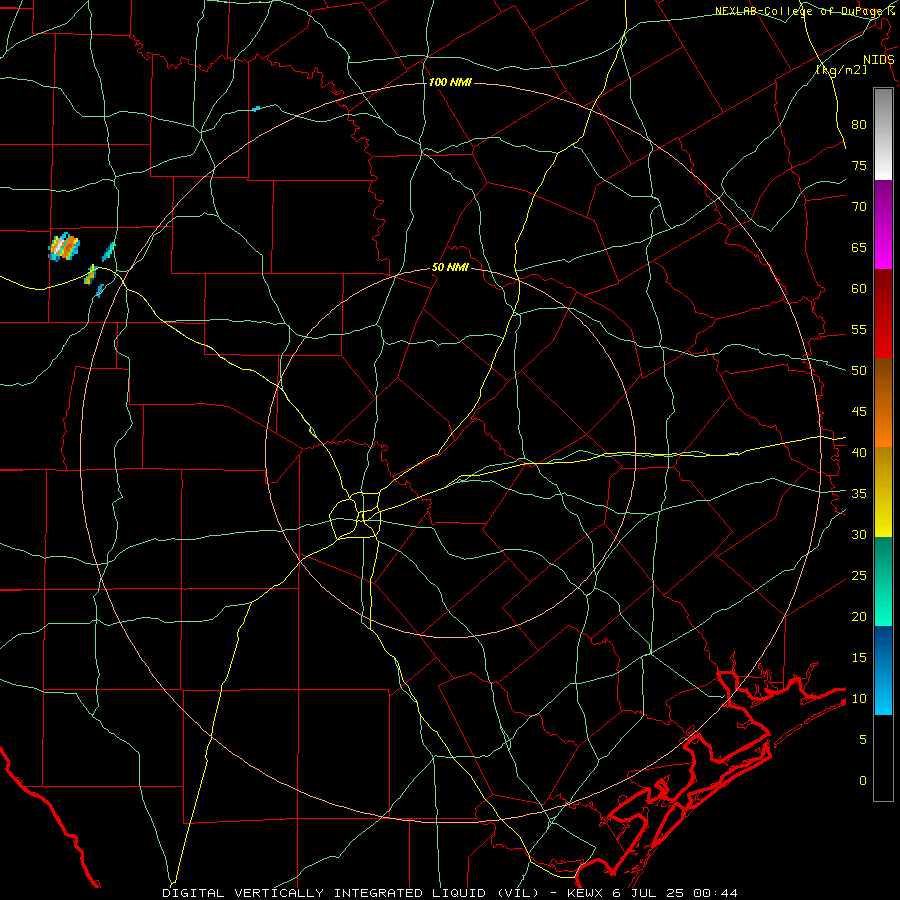Screen dimensions: 900x900
Task: Pick the brown-orange segment of the color bar
Action: (883, 403)
